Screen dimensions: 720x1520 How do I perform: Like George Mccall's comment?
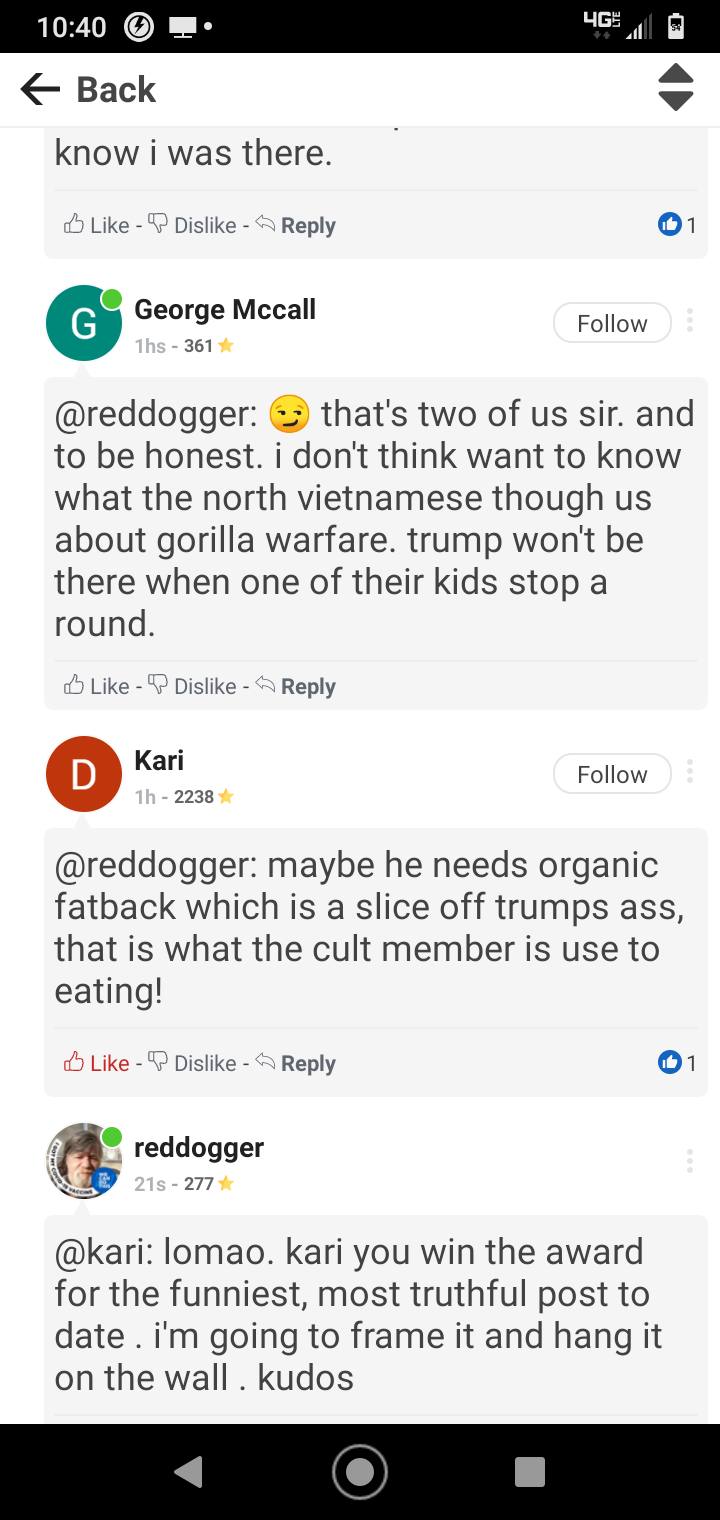98,686
